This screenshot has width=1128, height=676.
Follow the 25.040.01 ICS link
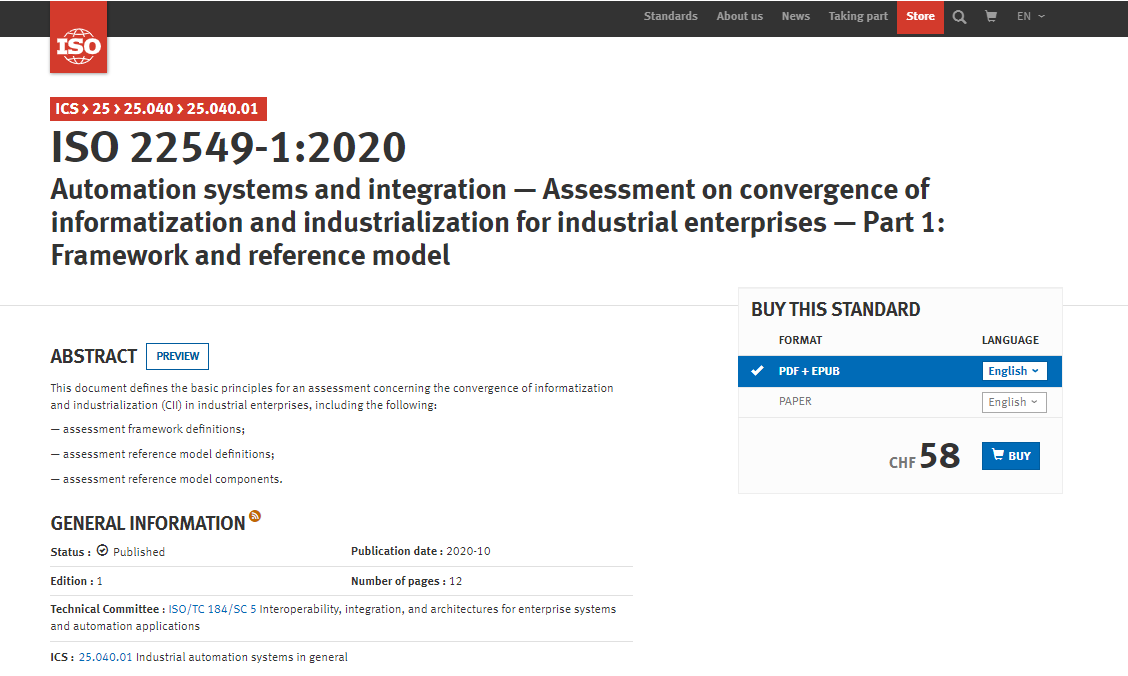[x=105, y=657]
